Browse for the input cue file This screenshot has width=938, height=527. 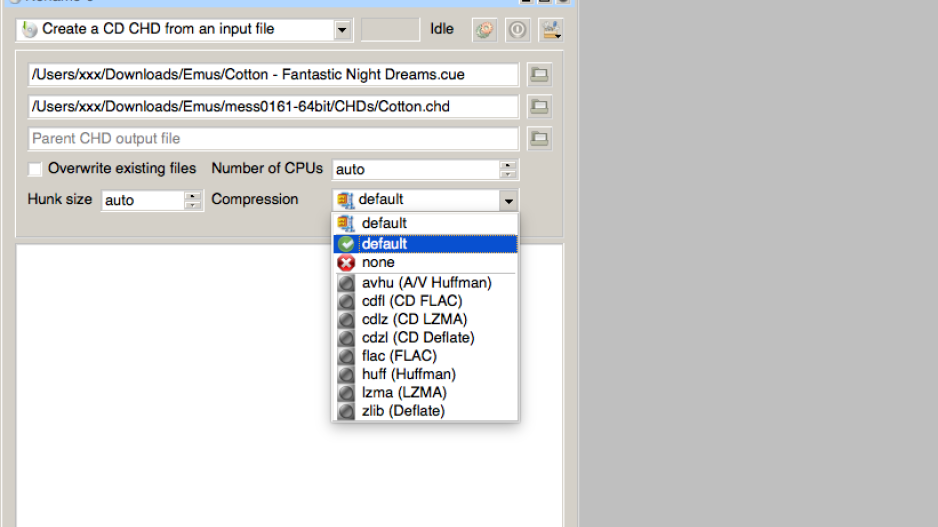coord(539,74)
